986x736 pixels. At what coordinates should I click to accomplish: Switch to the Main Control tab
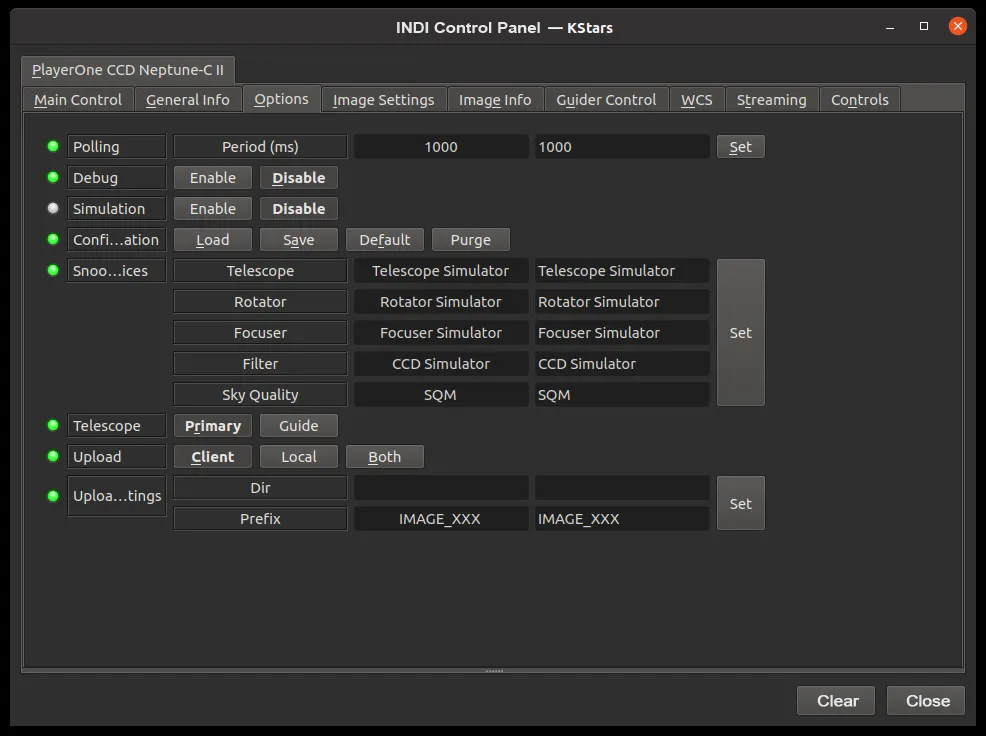tap(78, 100)
